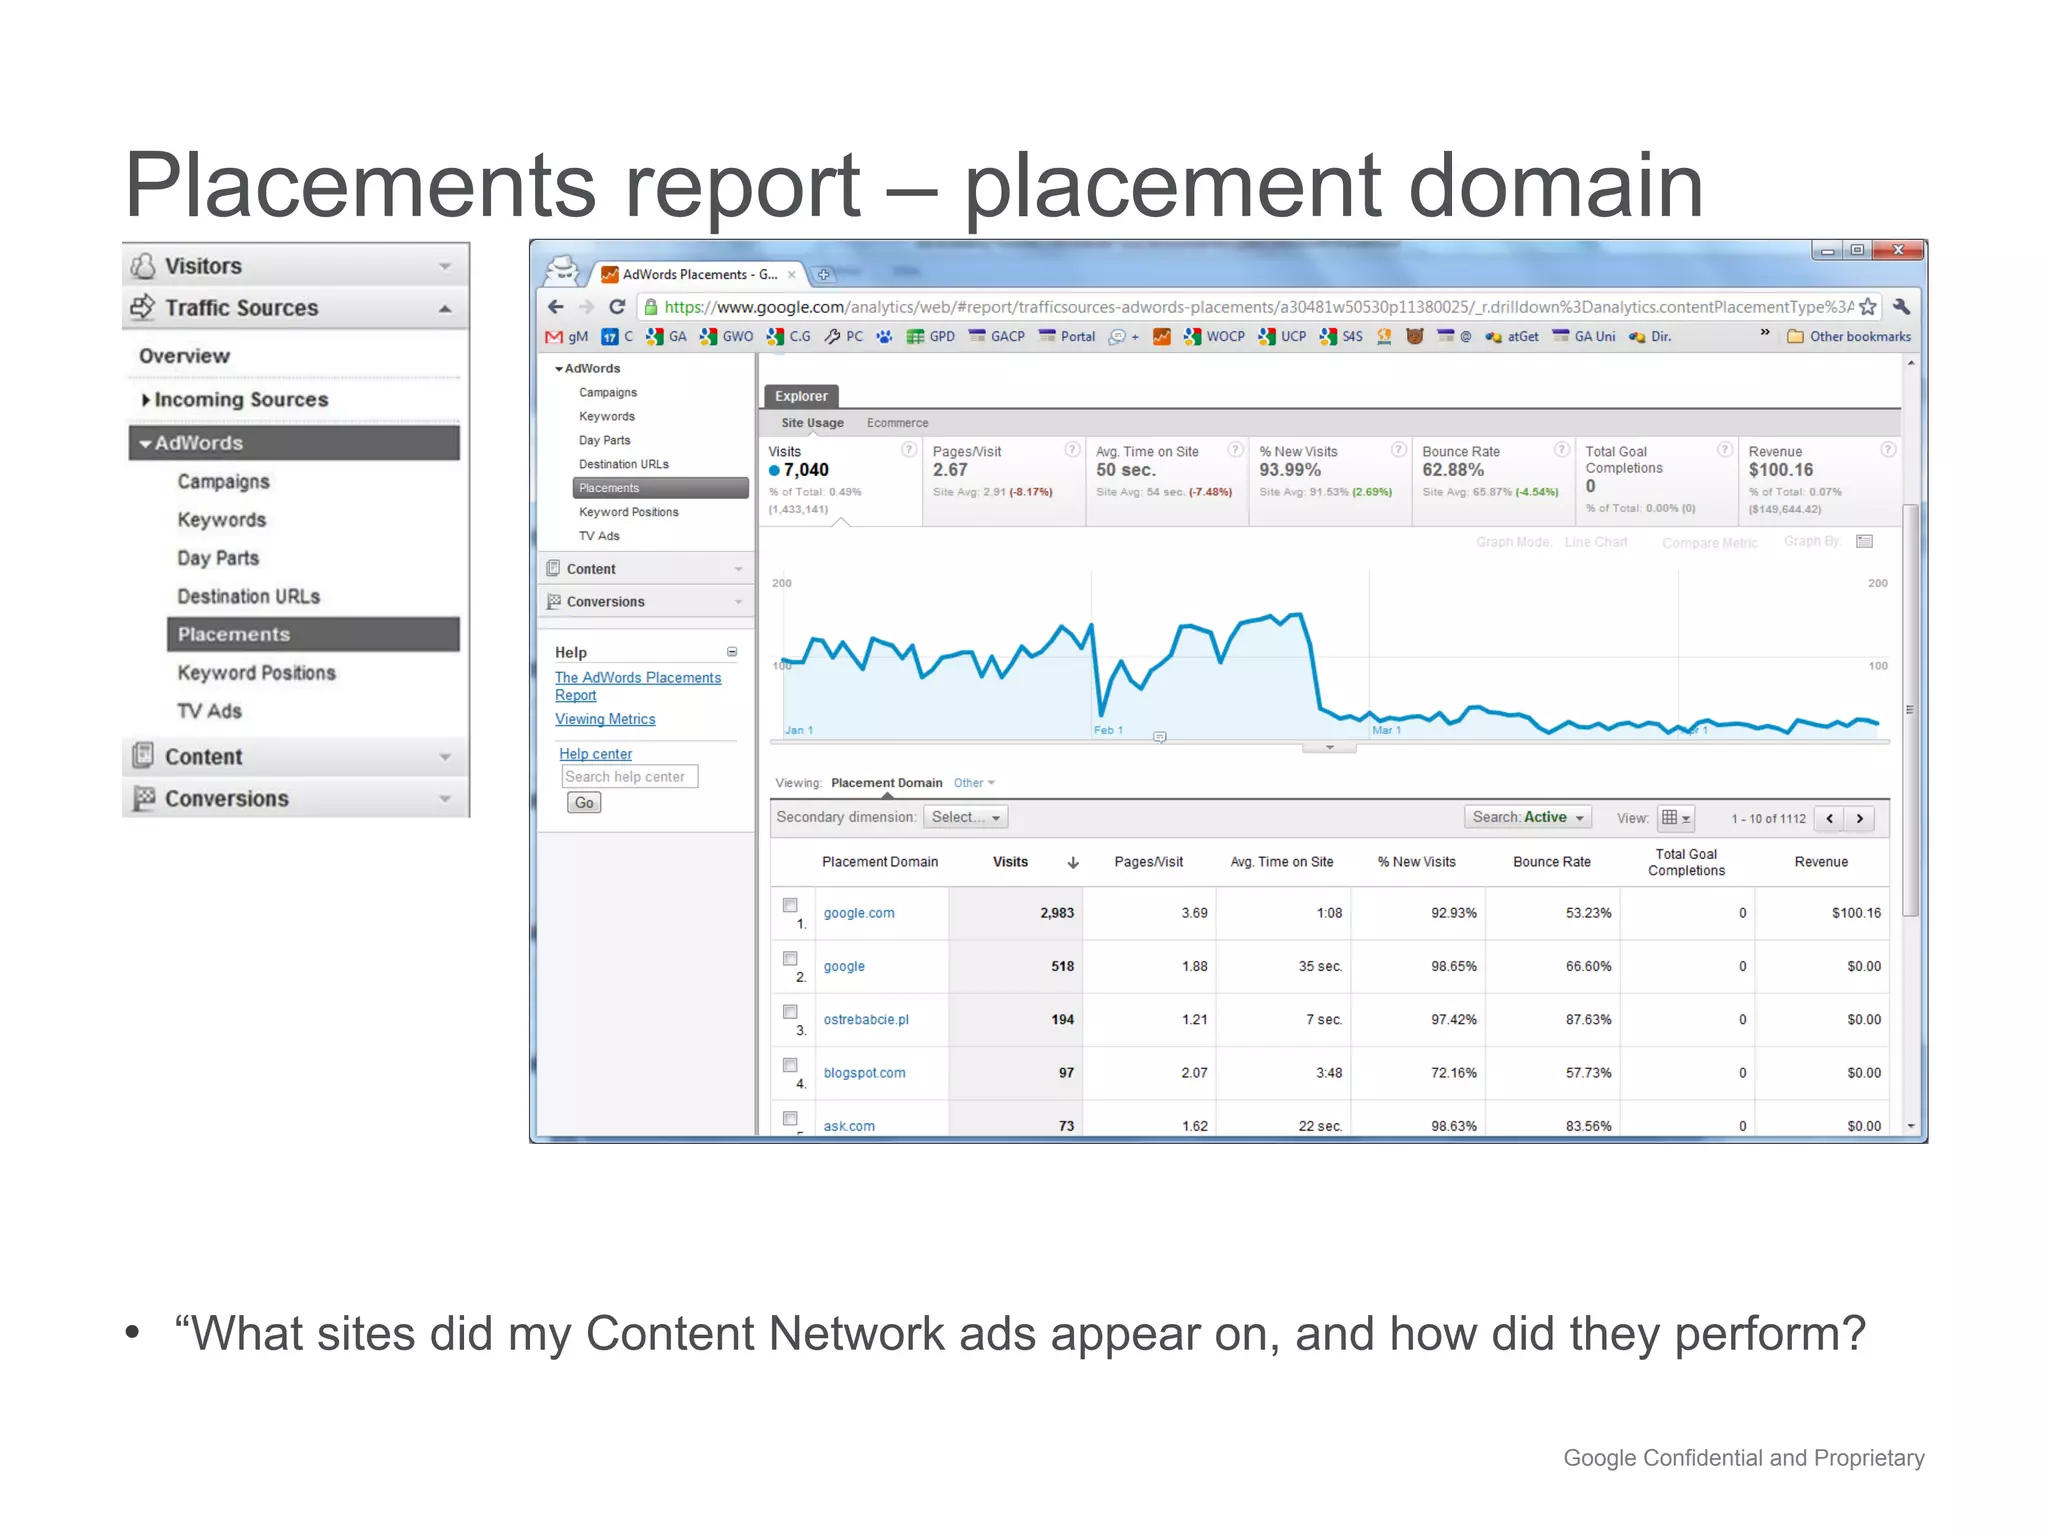The width and height of the screenshot is (2048, 1536).
Task: Click help icon next to Revenue
Action: coord(1888,450)
